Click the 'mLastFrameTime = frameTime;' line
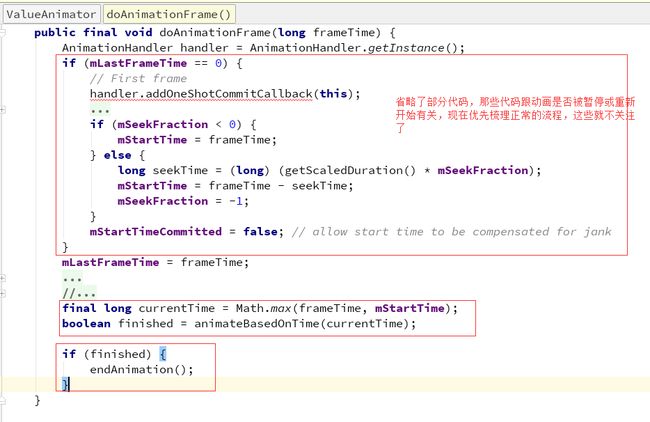The image size is (650, 422). click(x=155, y=262)
